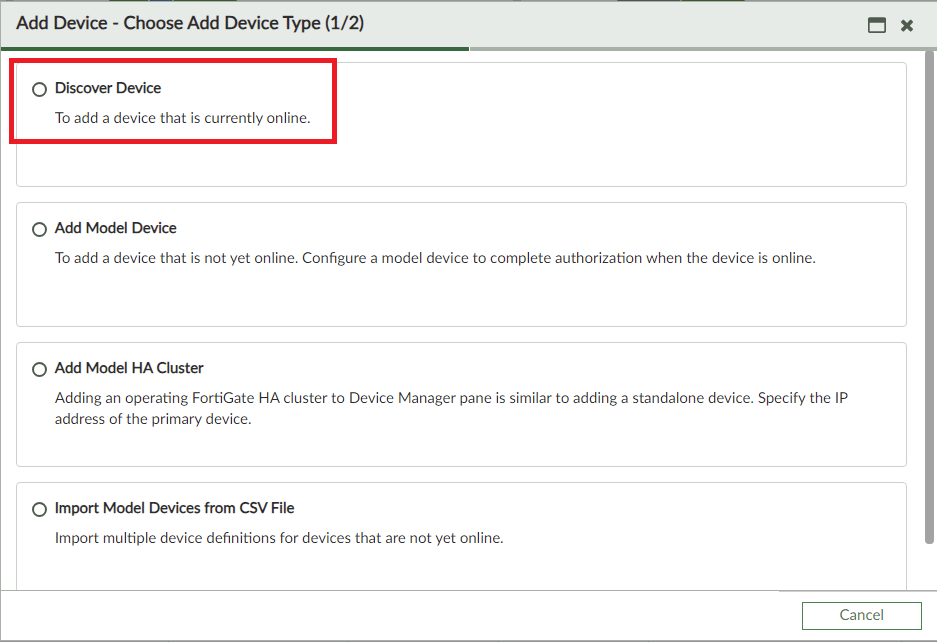The image size is (937, 642).
Task: Maximize the Add Device dialog window icon
Action: [877, 25]
